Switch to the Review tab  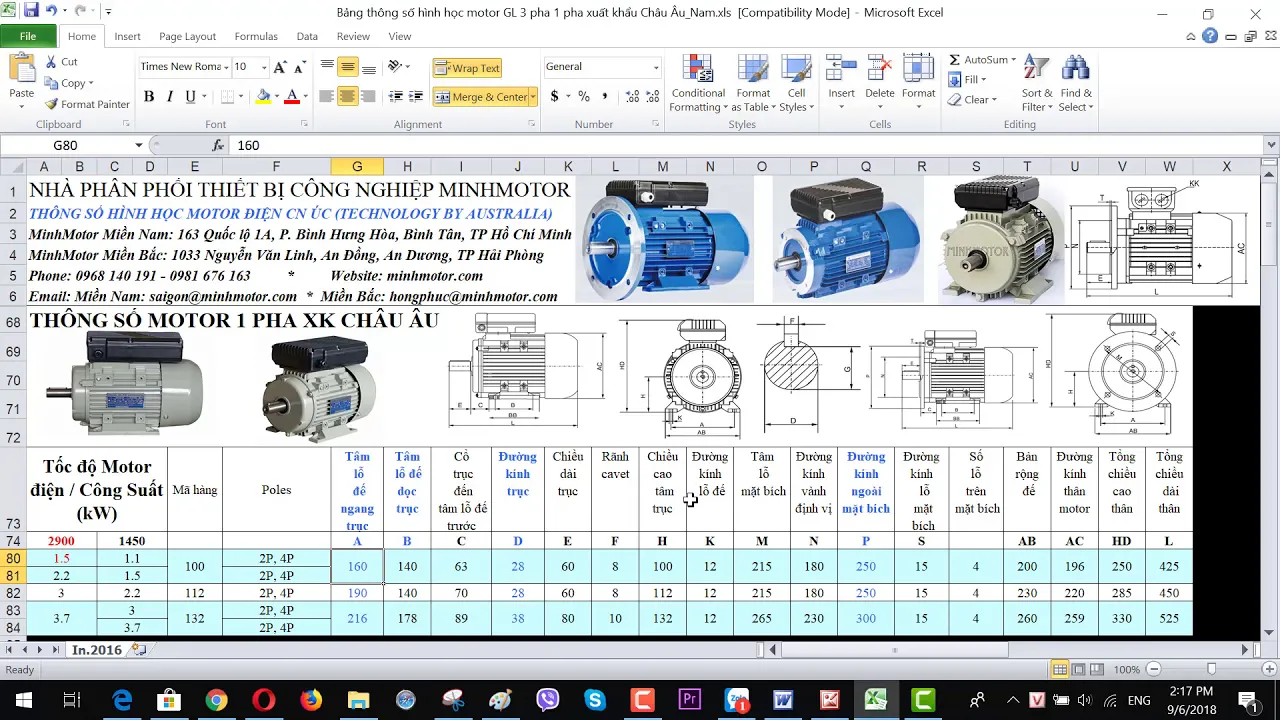(x=353, y=36)
